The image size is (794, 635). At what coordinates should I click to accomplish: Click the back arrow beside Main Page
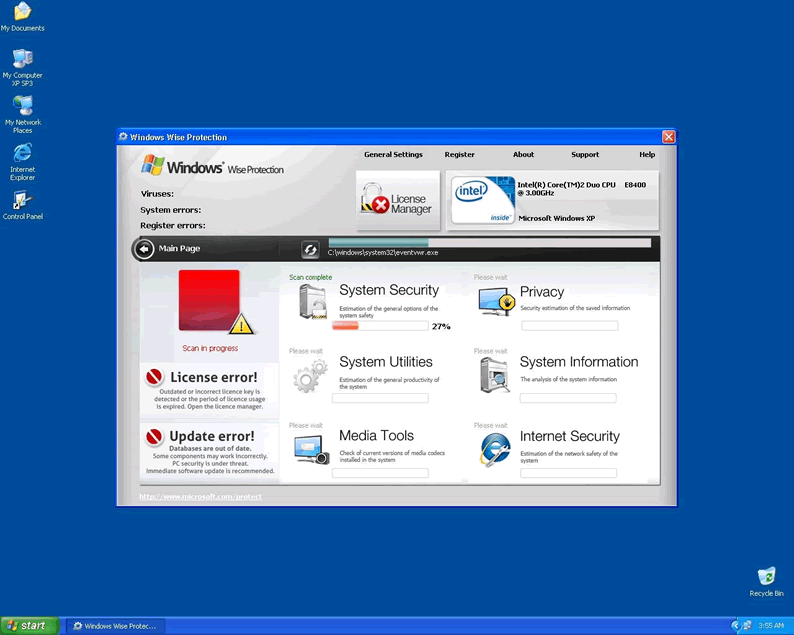point(144,249)
